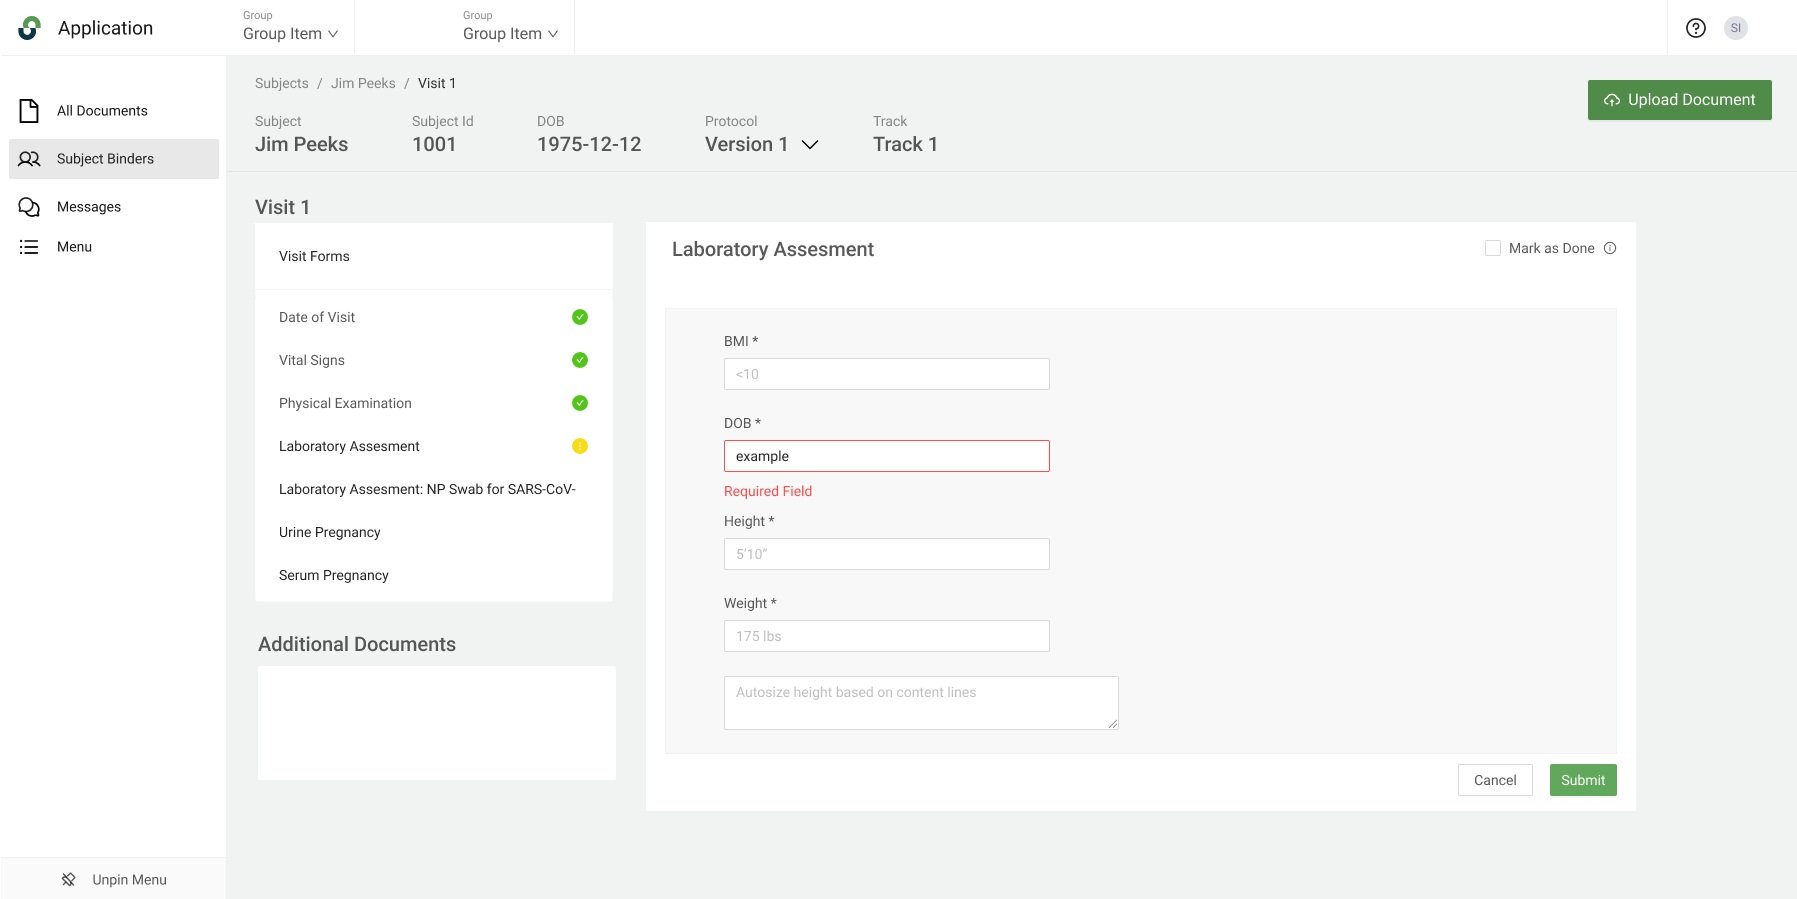The image size is (1797, 899).
Task: Click the Visit 1 breadcrumb
Action: tap(437, 83)
